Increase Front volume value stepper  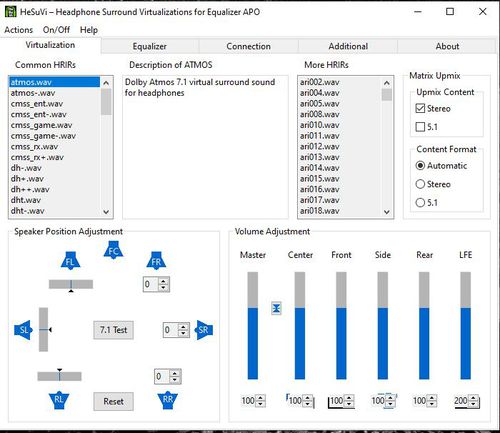click(x=349, y=397)
